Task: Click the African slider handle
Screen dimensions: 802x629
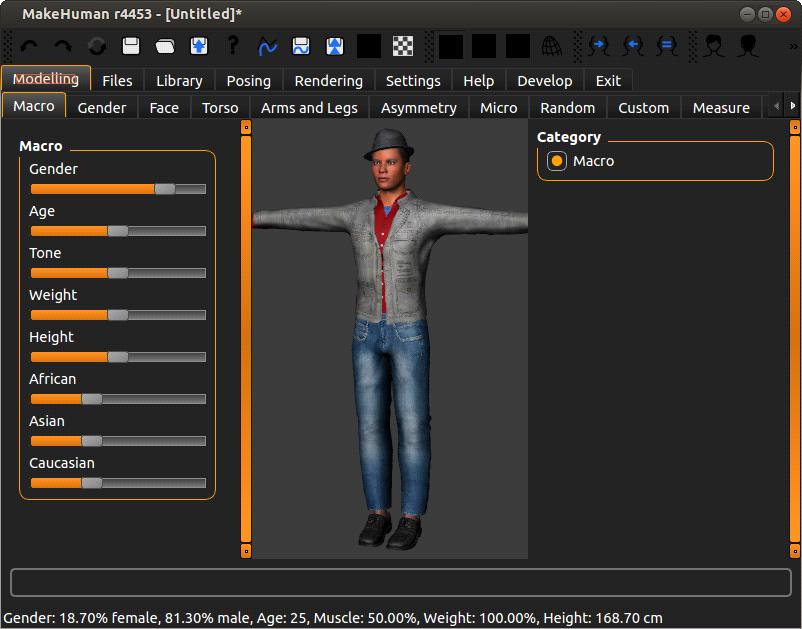Action: click(x=92, y=399)
